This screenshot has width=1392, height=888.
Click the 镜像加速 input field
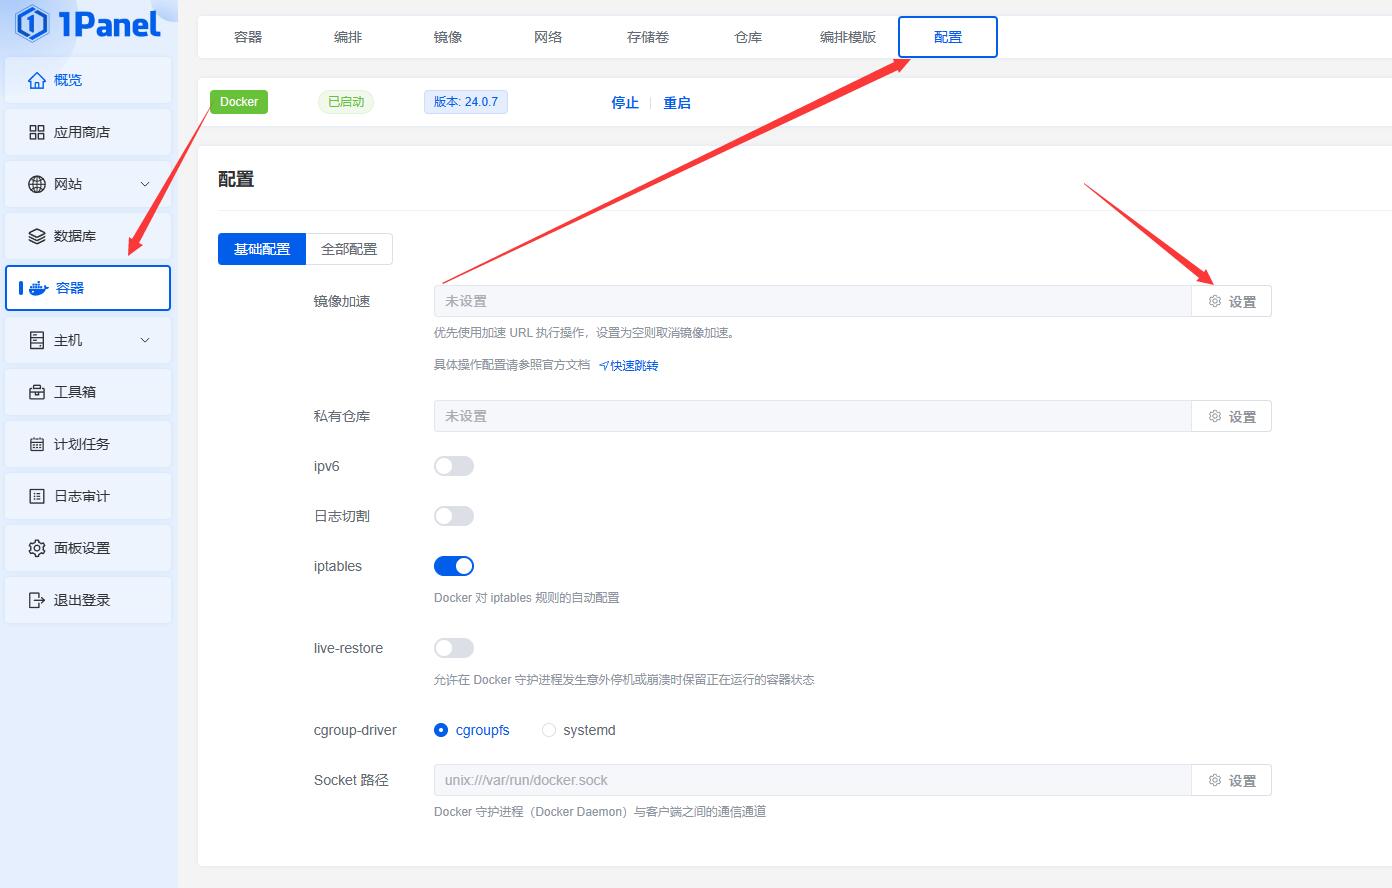point(813,301)
